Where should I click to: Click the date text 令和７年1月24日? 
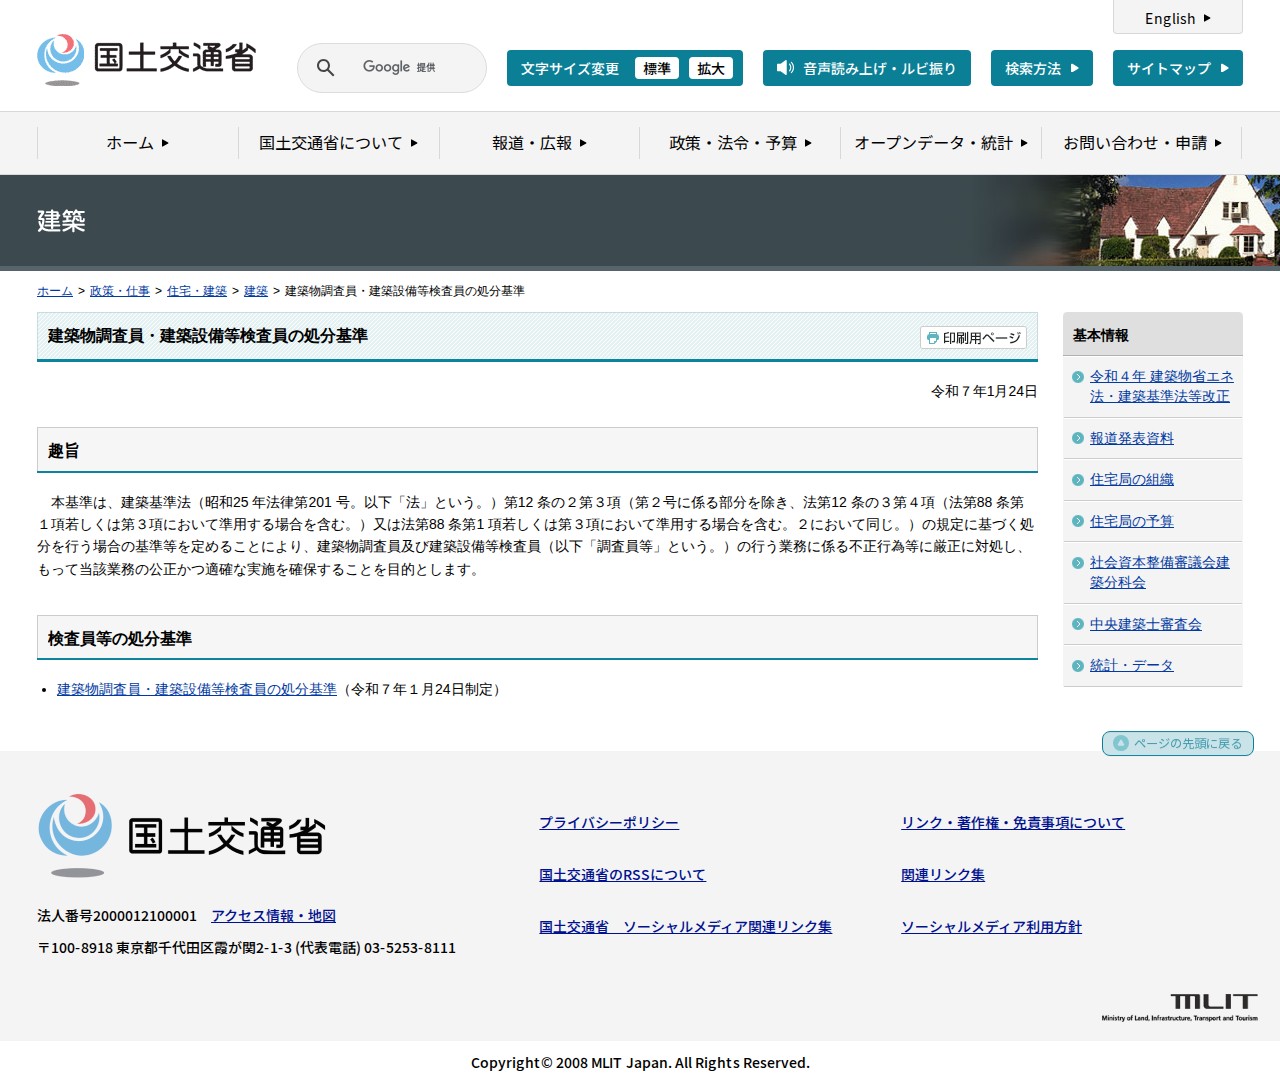[x=984, y=391]
